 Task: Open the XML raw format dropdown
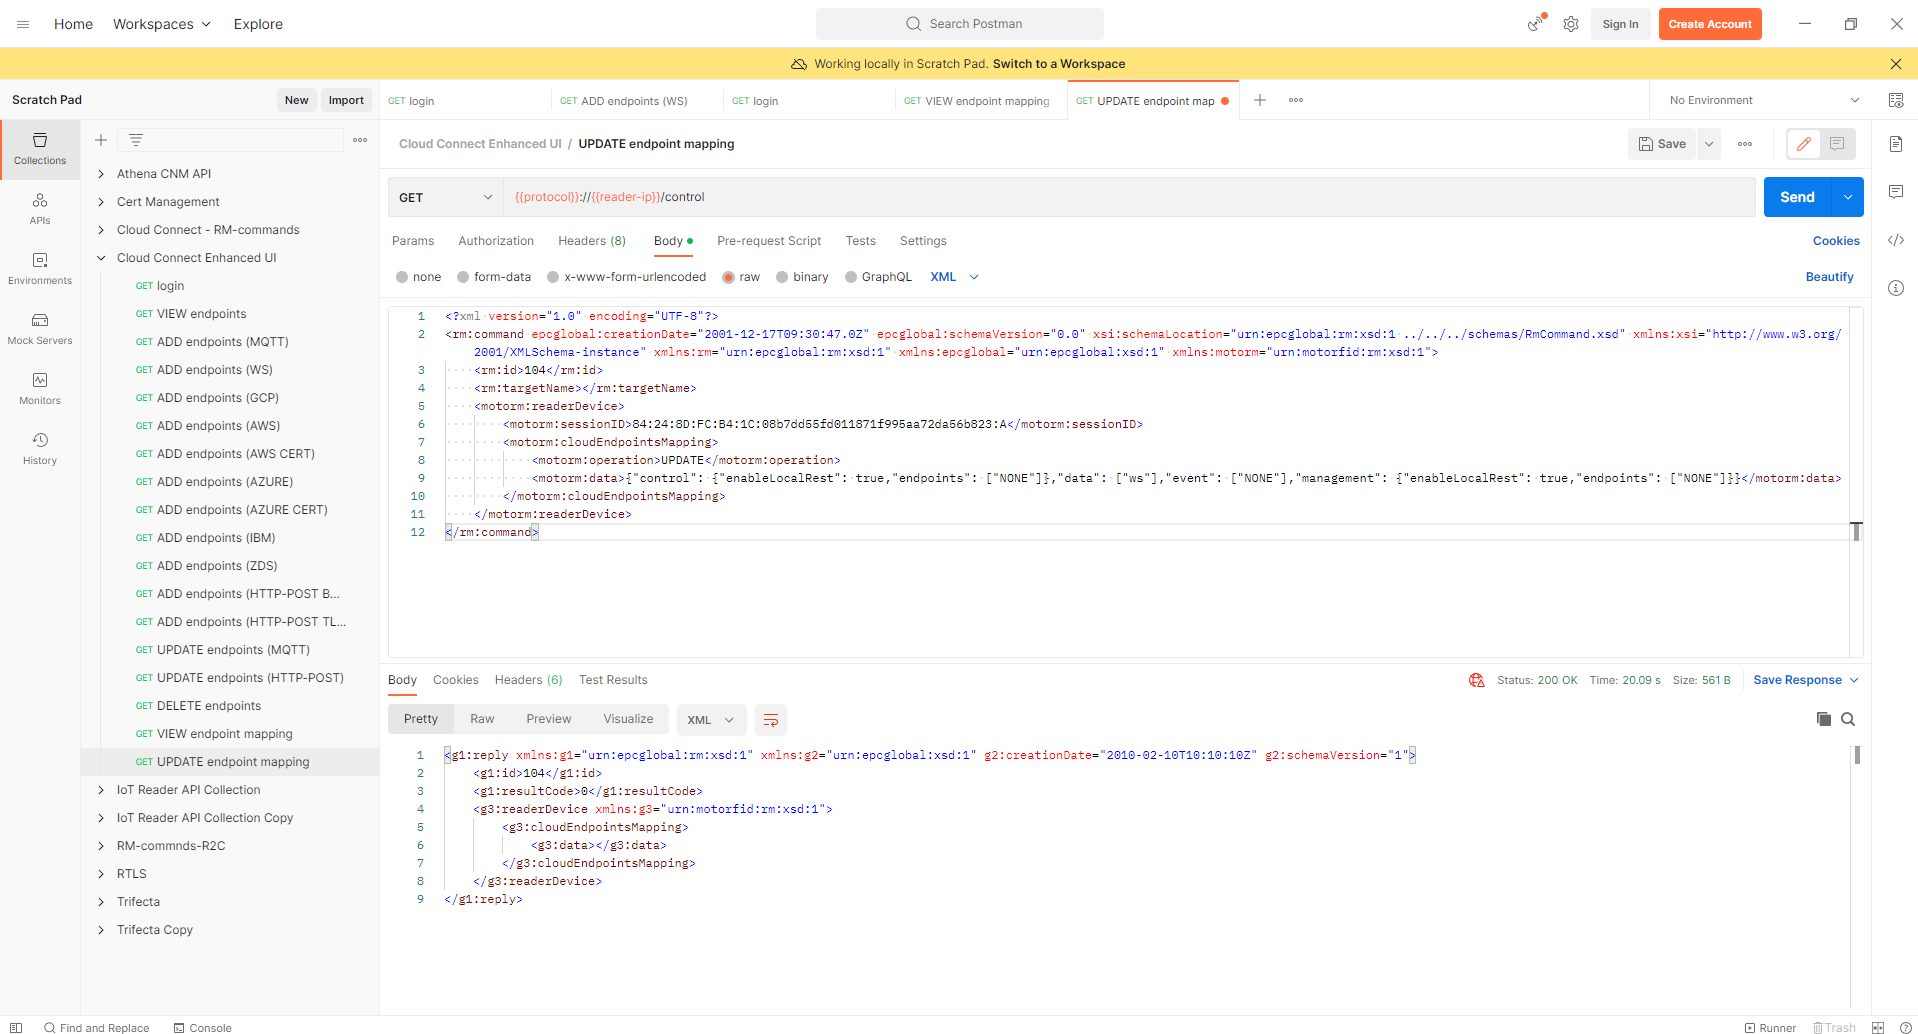954,277
